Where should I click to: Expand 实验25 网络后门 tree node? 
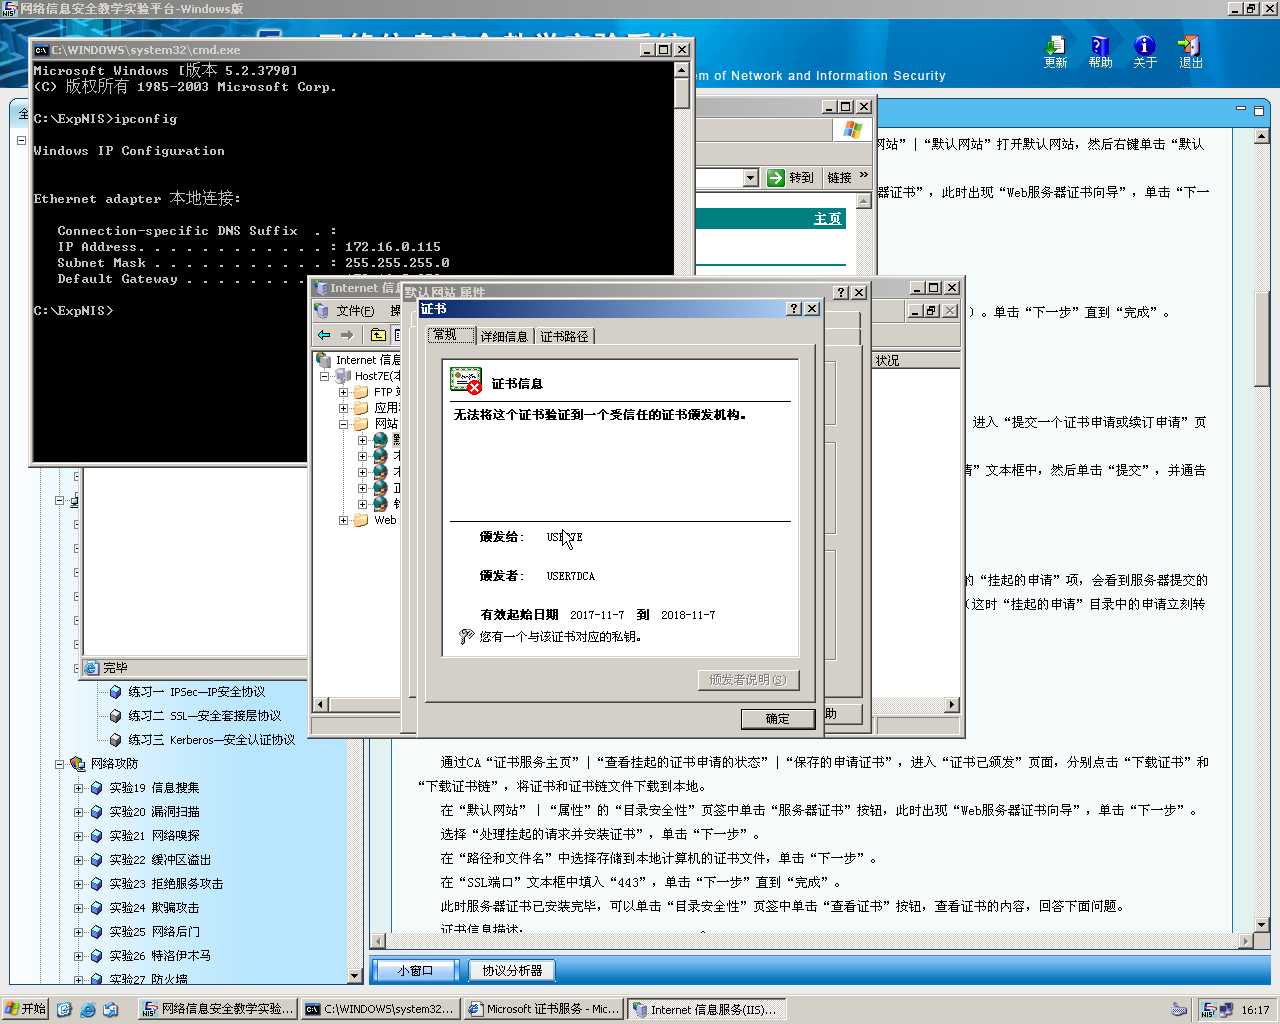coord(79,932)
